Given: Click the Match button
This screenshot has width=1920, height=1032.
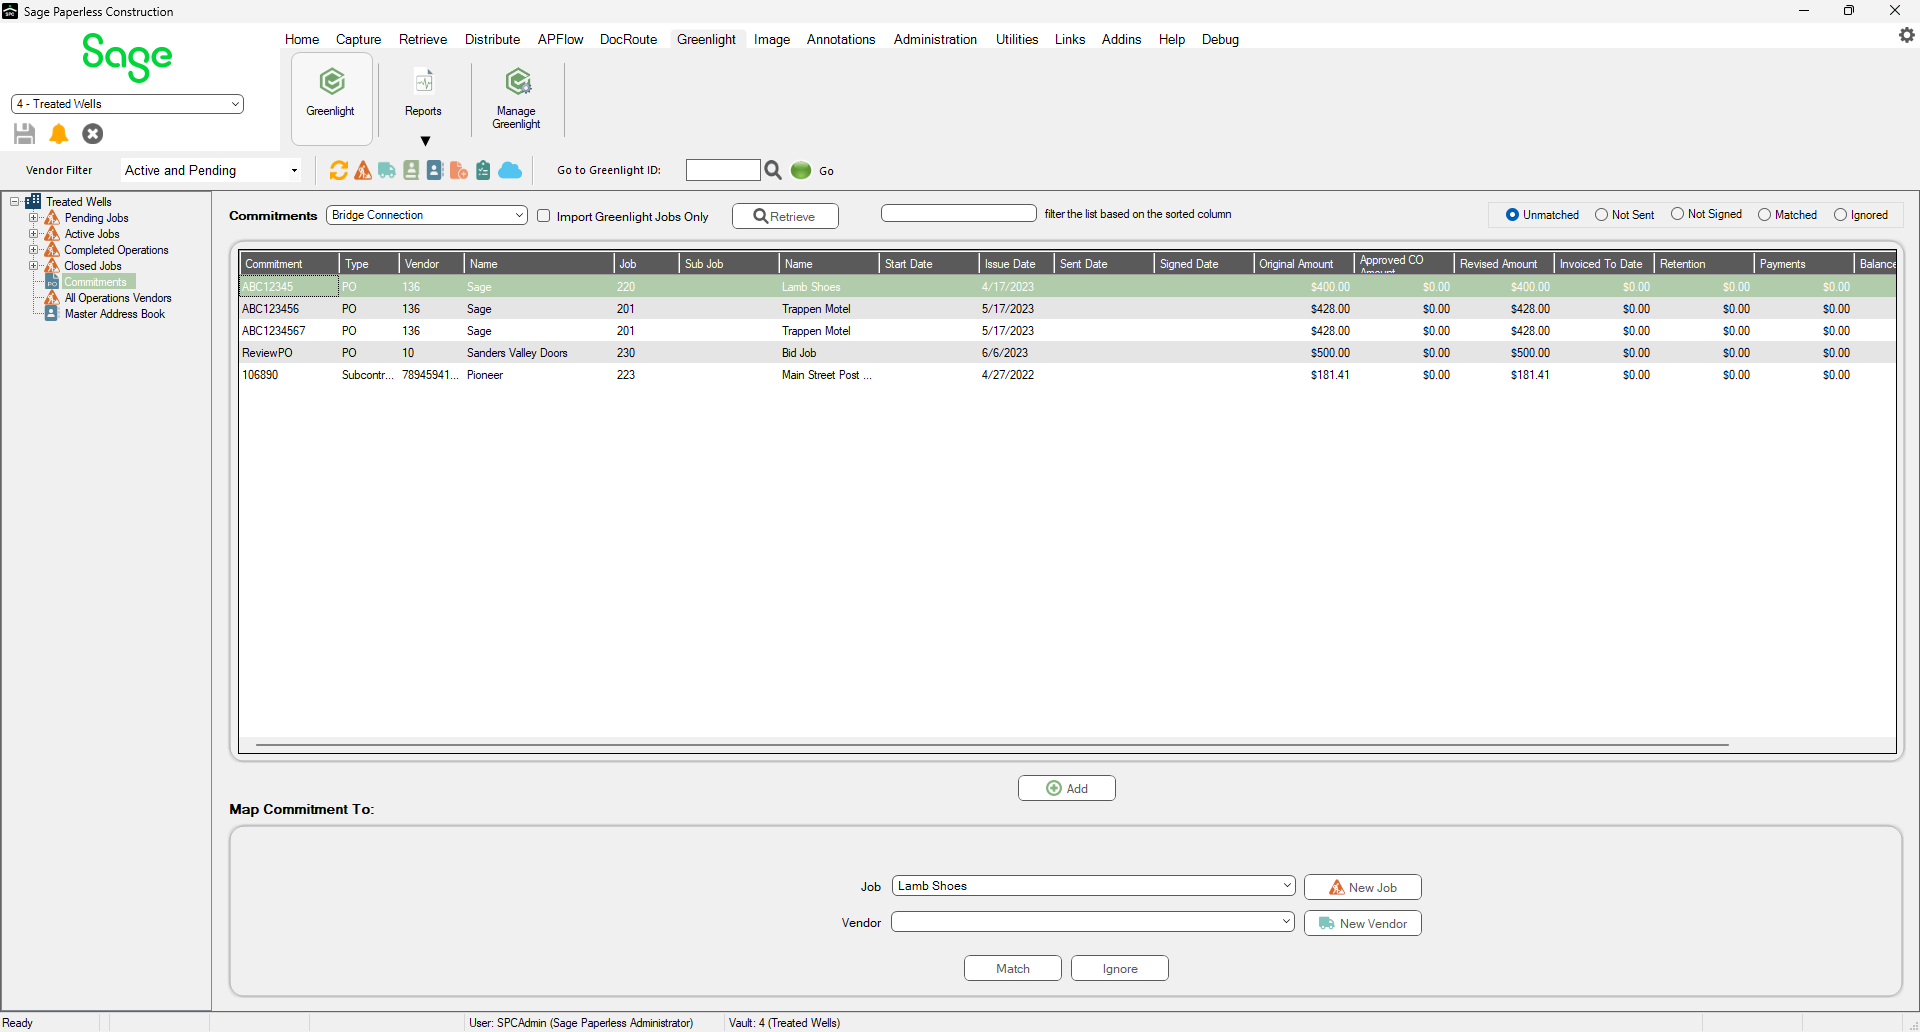Looking at the screenshot, I should 1013,968.
